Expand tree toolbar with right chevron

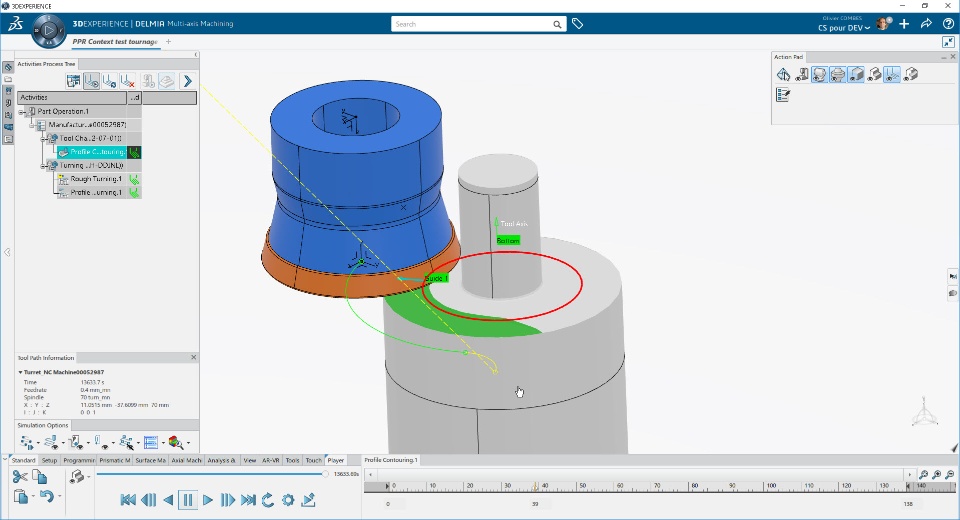[x=188, y=81]
